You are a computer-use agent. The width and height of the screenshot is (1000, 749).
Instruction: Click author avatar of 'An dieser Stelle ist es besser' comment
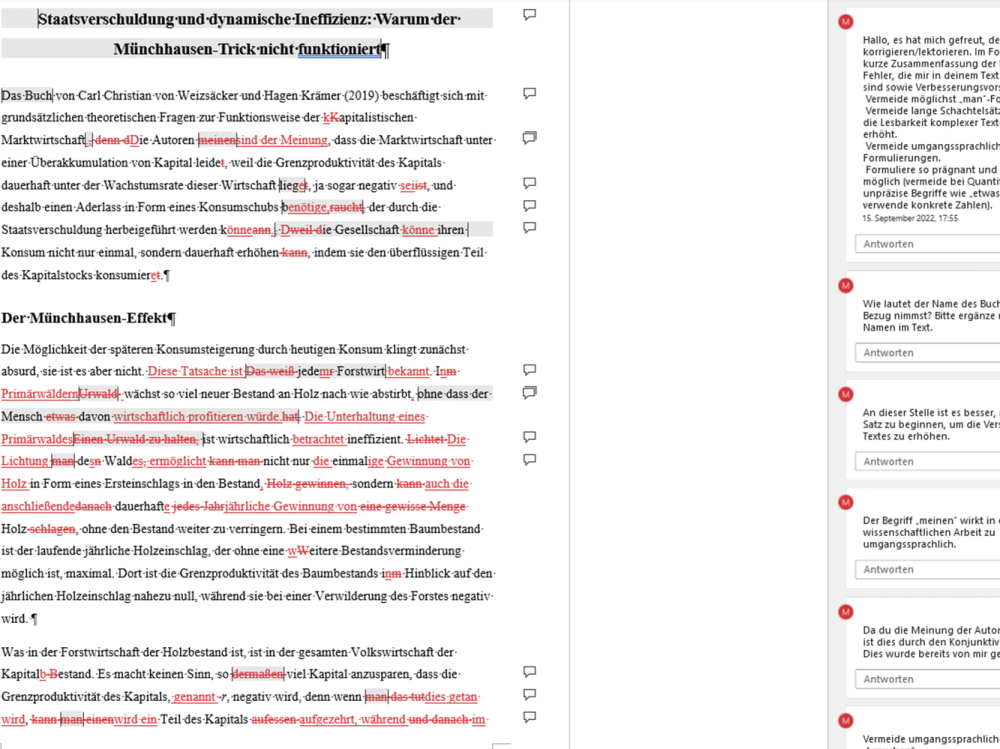pyautogui.click(x=846, y=394)
